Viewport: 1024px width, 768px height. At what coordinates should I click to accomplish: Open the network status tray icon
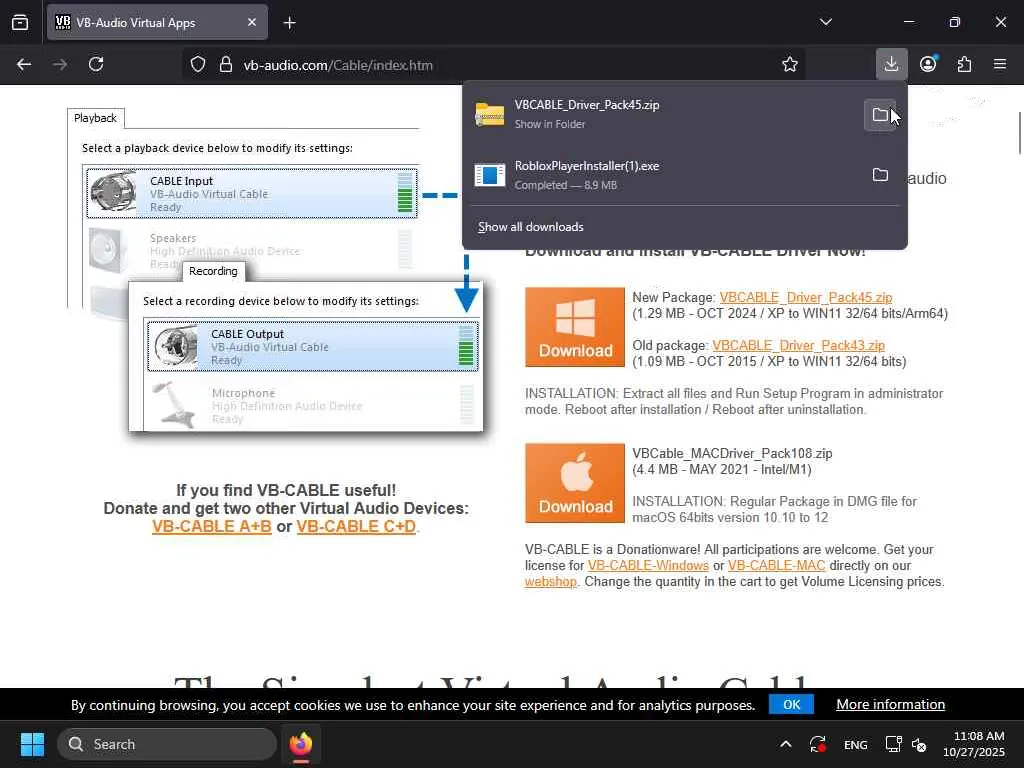click(893, 744)
